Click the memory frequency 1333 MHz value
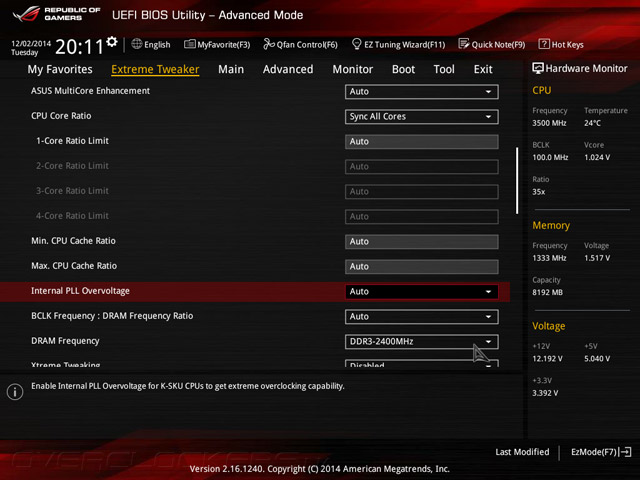640x480 pixels. pyautogui.click(x=549, y=258)
